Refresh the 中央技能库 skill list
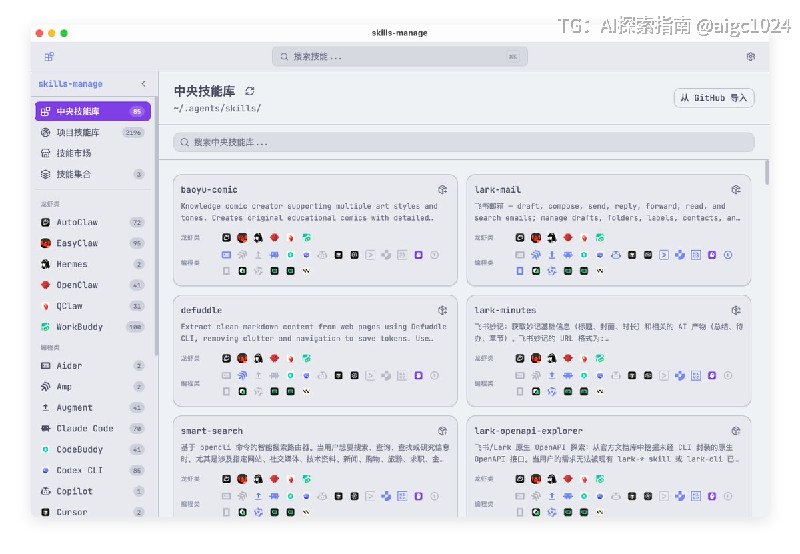This screenshot has height=554, width=800. pyautogui.click(x=249, y=91)
